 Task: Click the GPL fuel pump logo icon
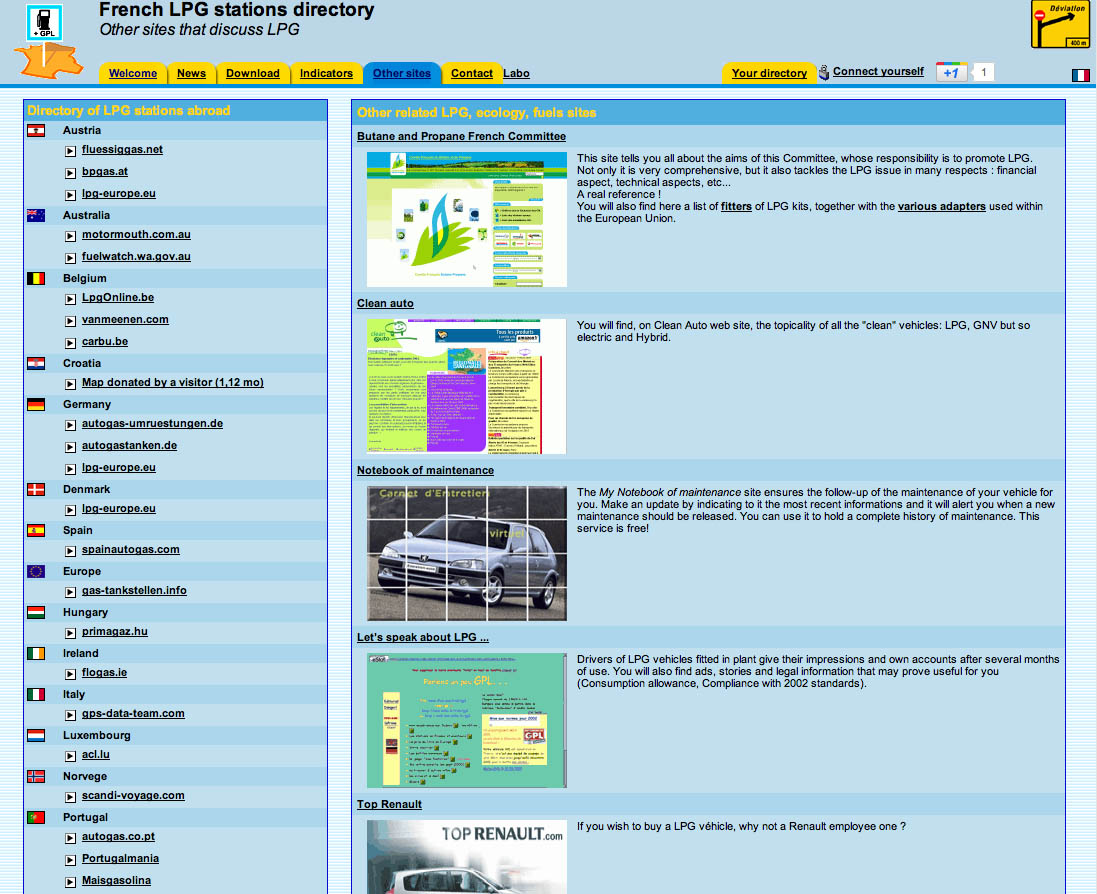(x=44, y=23)
